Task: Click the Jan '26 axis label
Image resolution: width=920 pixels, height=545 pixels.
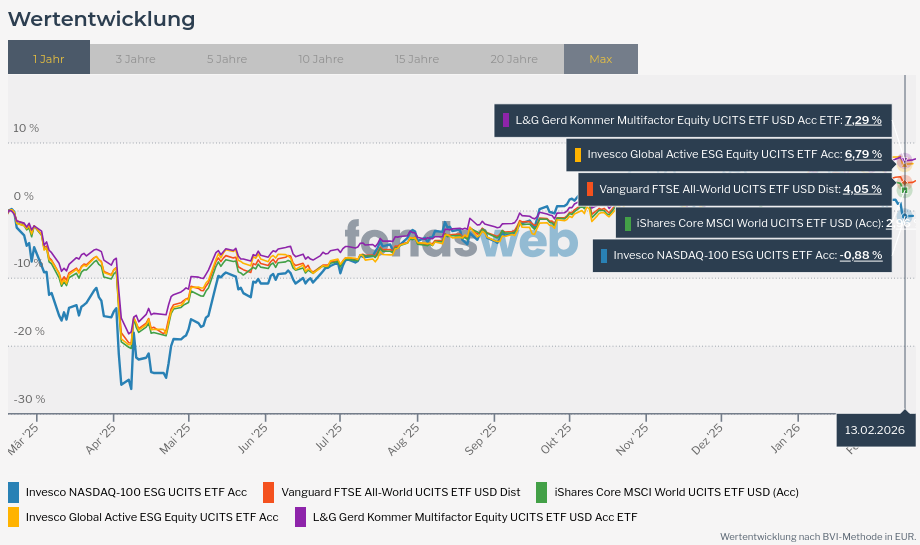Action: (x=786, y=439)
